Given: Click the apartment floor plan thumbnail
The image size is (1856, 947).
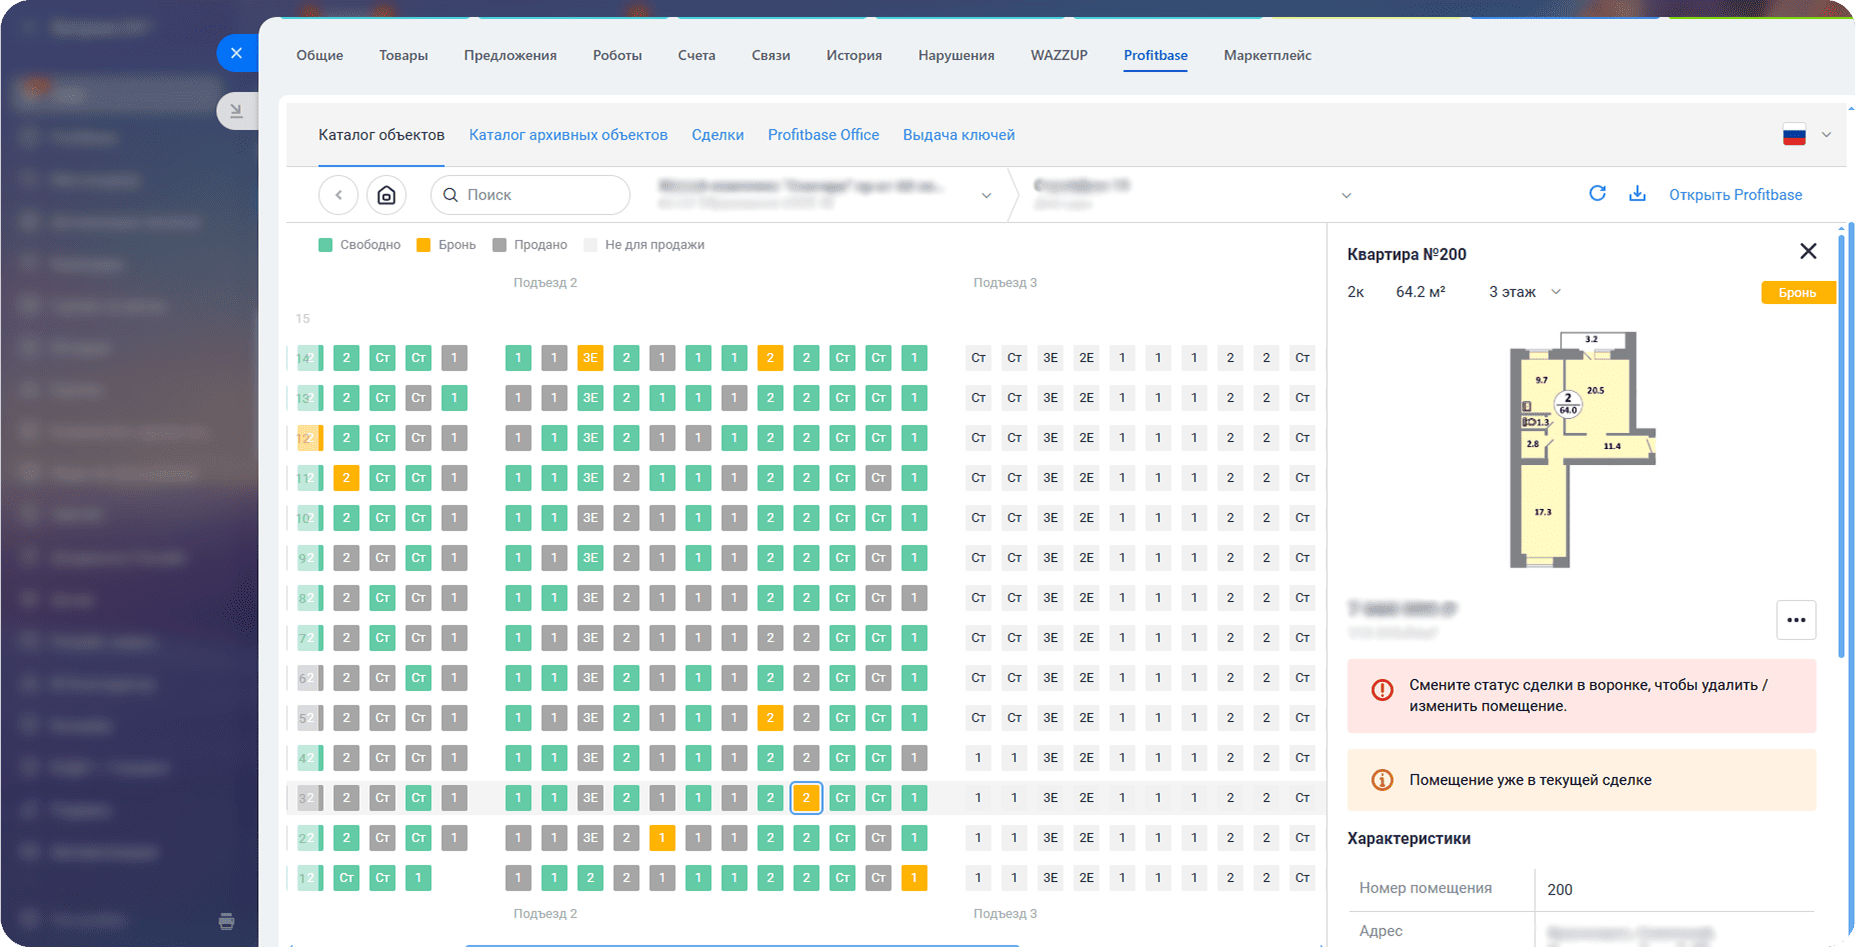Looking at the screenshot, I should point(1581,449).
